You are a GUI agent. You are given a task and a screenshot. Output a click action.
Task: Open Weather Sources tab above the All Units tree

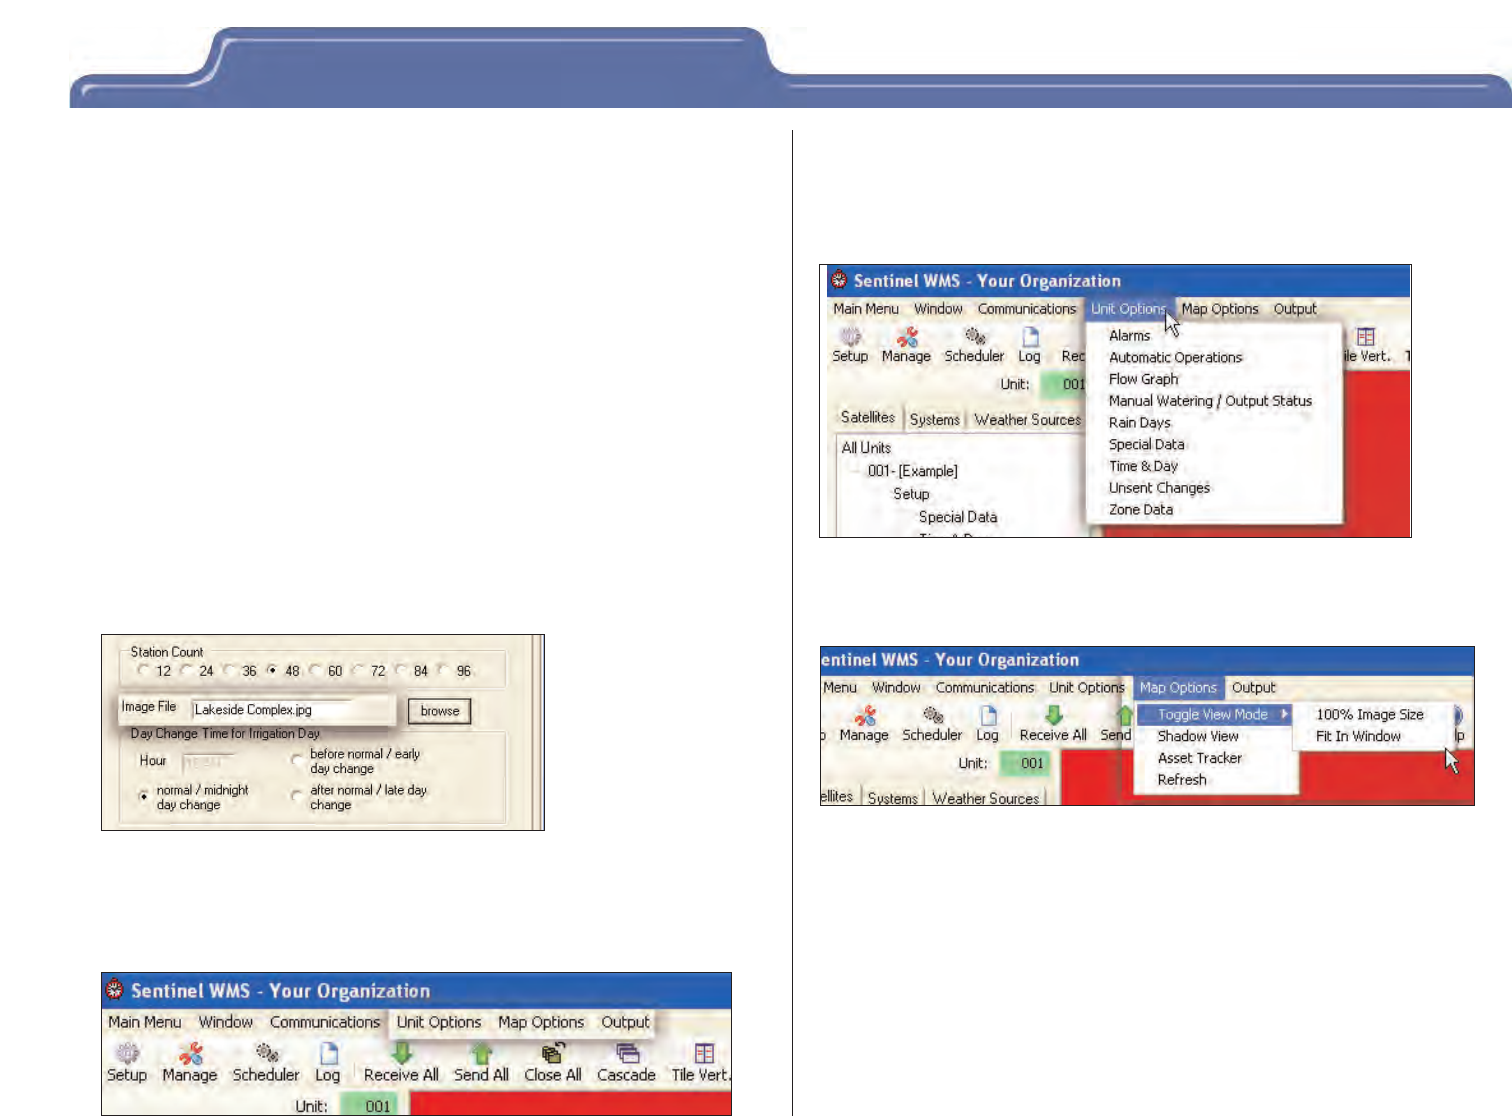[1028, 420]
